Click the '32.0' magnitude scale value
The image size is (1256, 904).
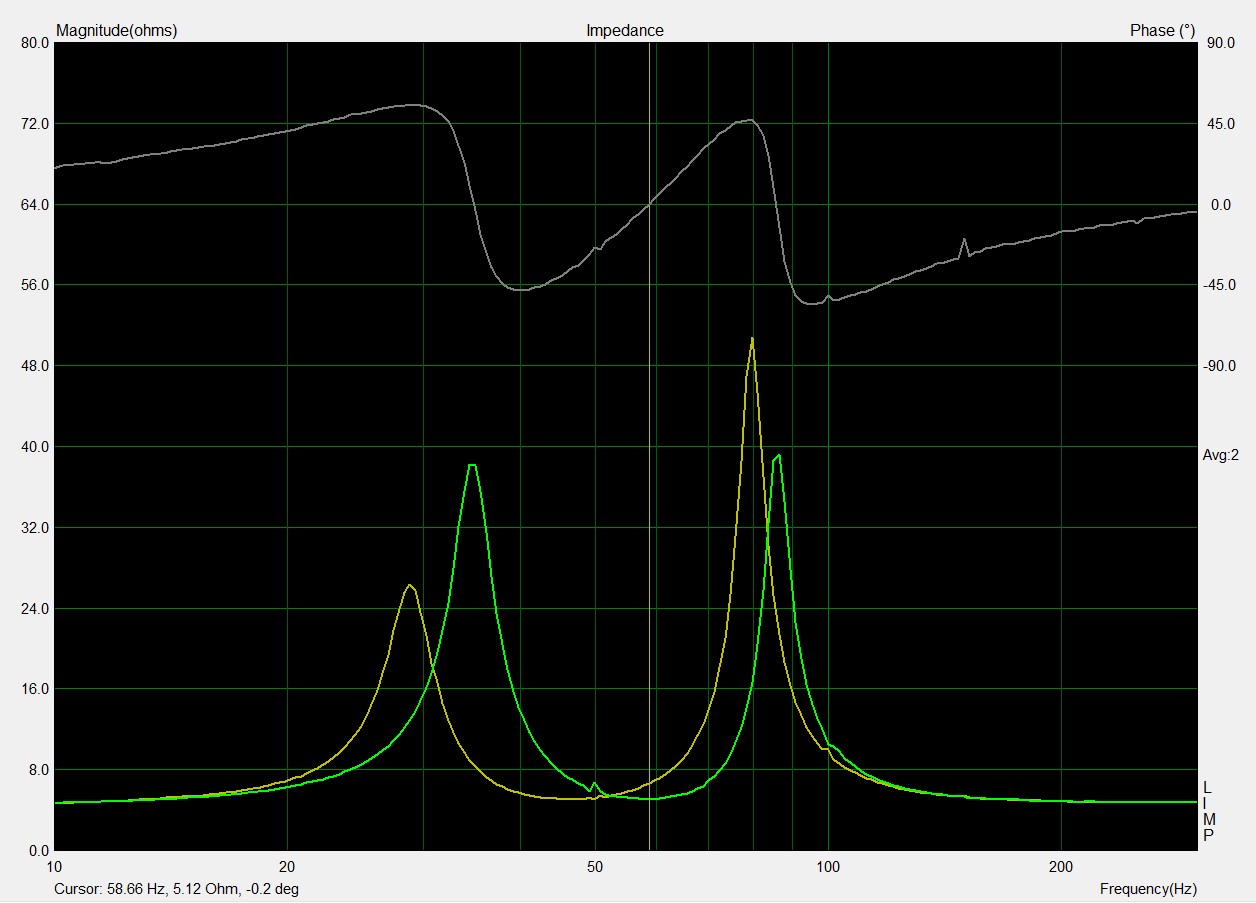34,528
